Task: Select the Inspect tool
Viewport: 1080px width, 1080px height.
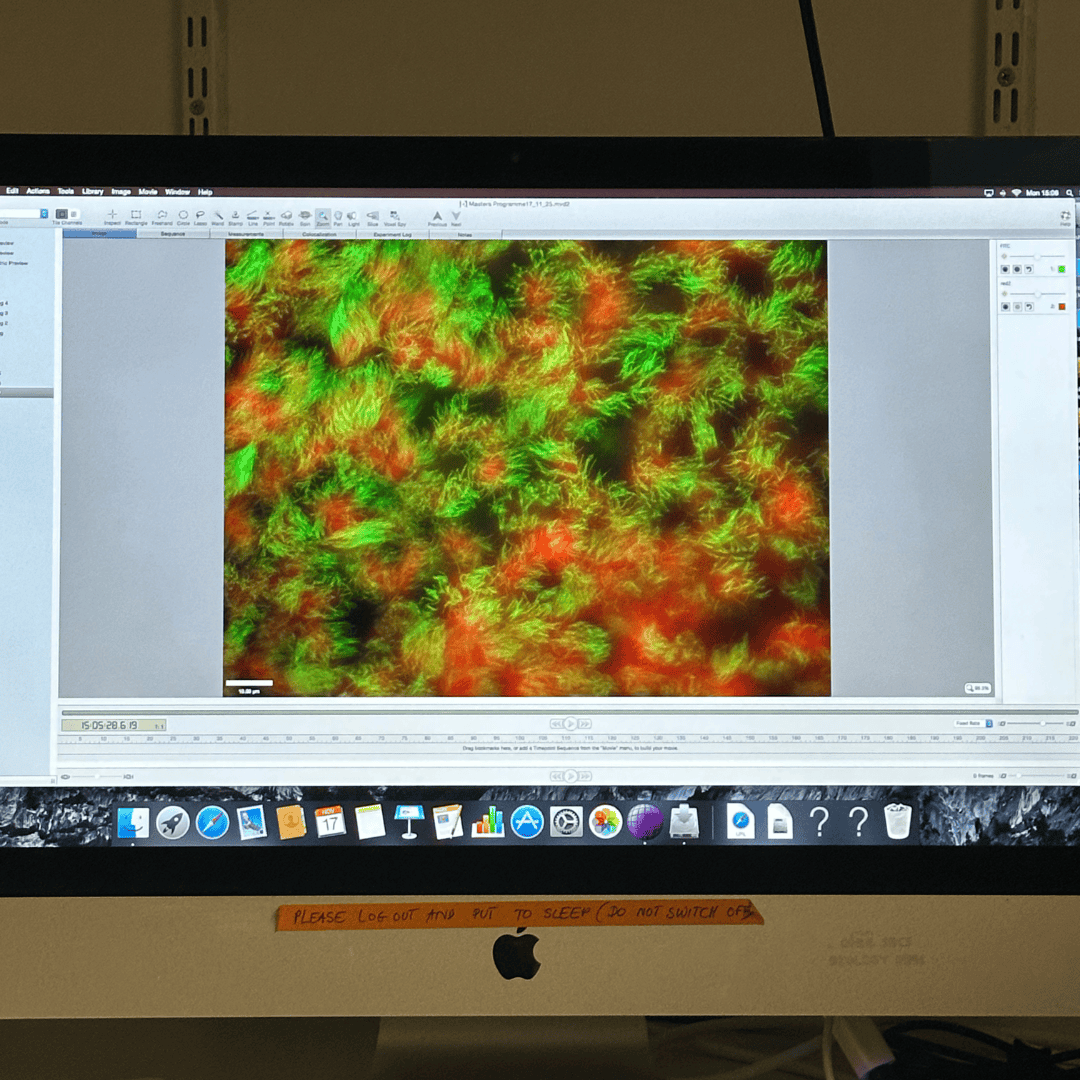Action: click(112, 216)
